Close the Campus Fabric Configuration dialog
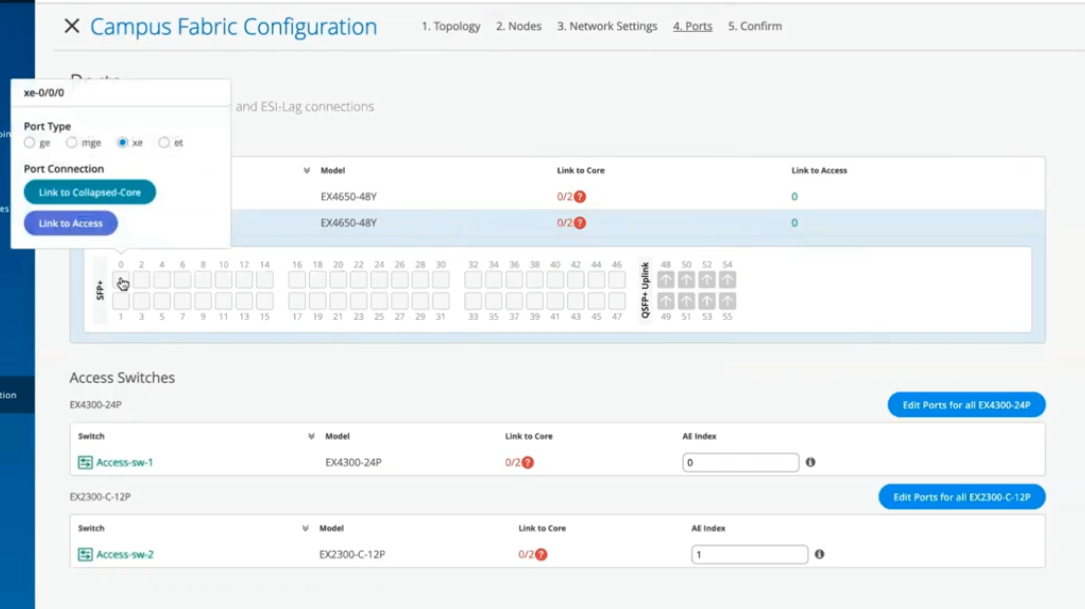The image size is (1085, 609). coord(71,27)
